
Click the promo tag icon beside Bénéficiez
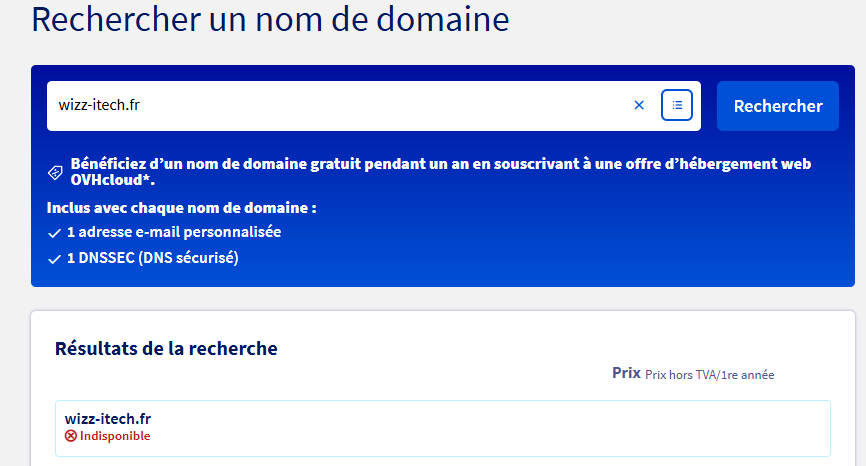[x=55, y=172]
